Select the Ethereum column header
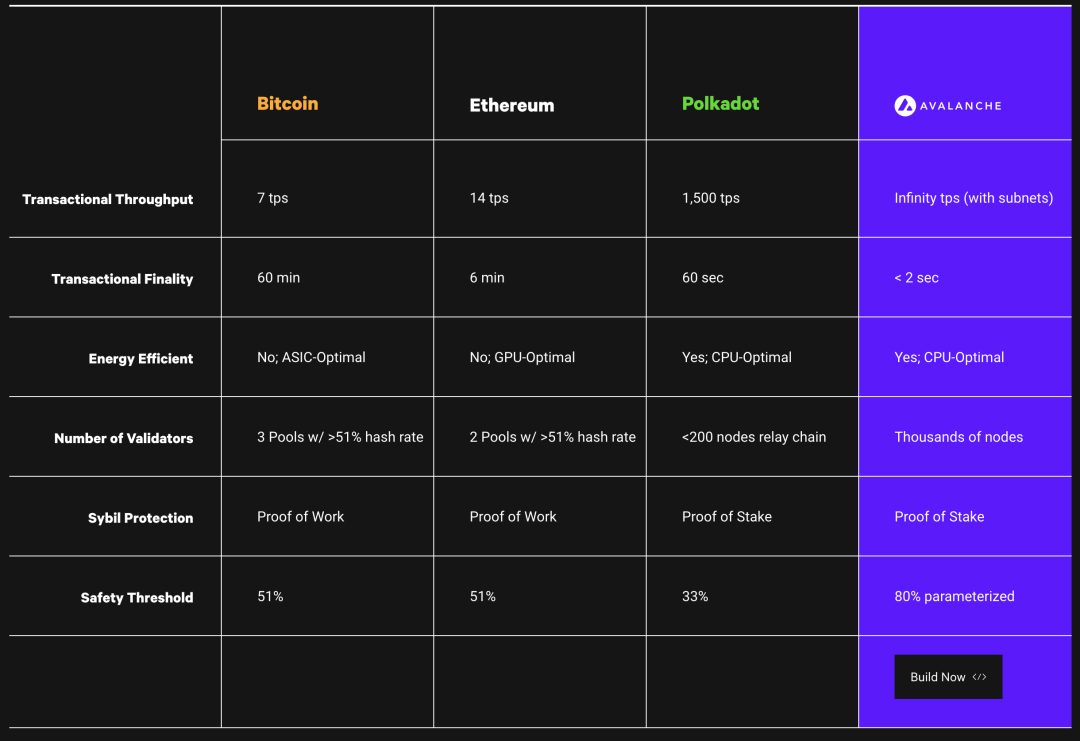1080x741 pixels. [511, 105]
